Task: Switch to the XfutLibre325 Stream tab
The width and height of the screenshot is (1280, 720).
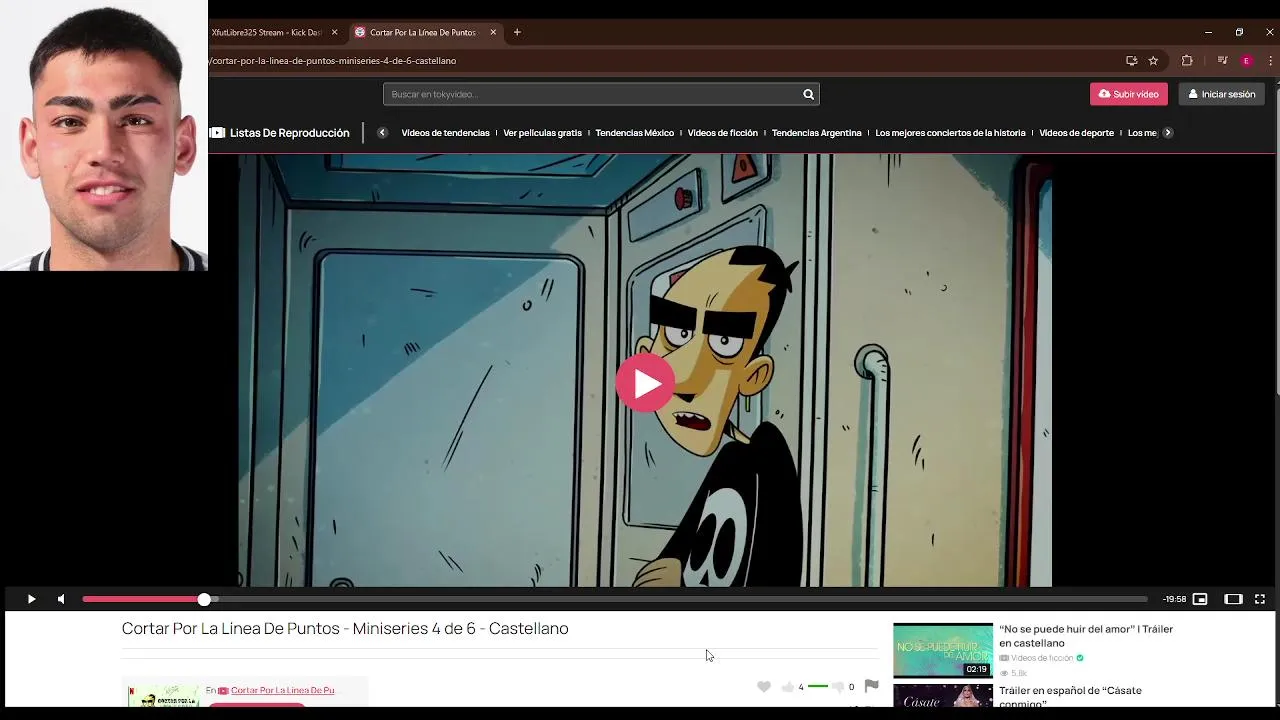Action: click(x=267, y=32)
